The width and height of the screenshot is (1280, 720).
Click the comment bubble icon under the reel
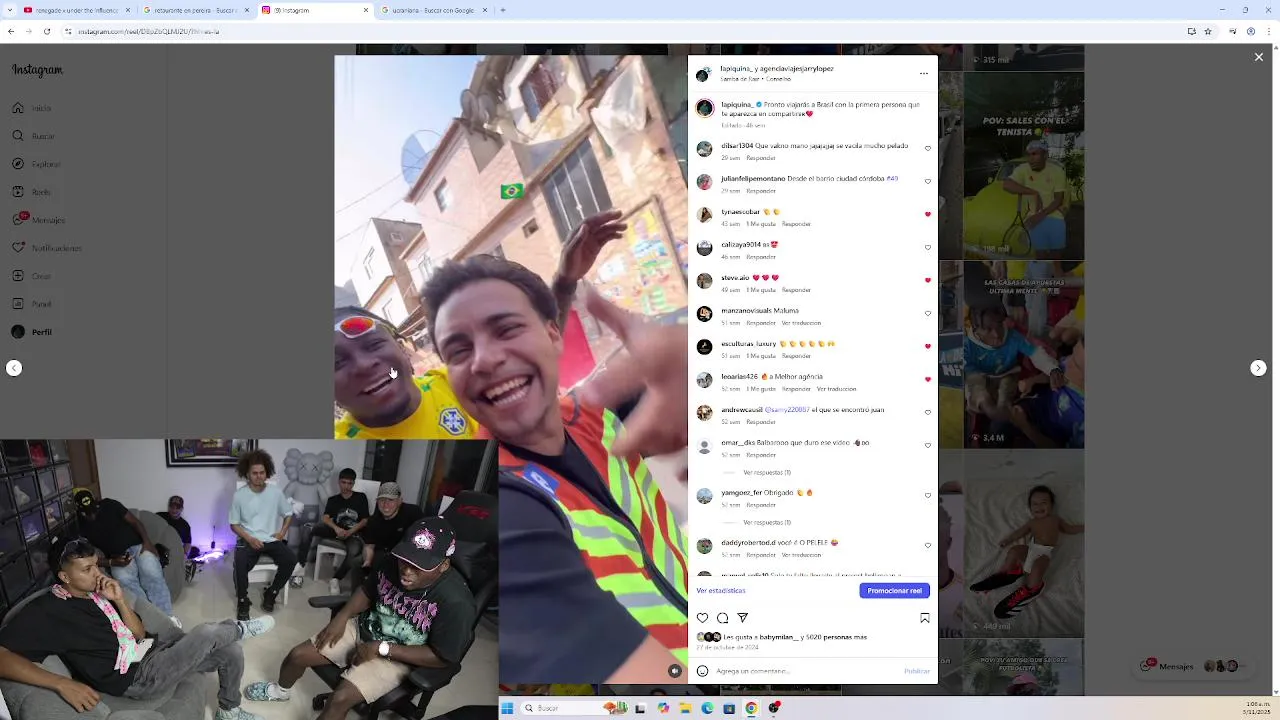(x=722, y=618)
